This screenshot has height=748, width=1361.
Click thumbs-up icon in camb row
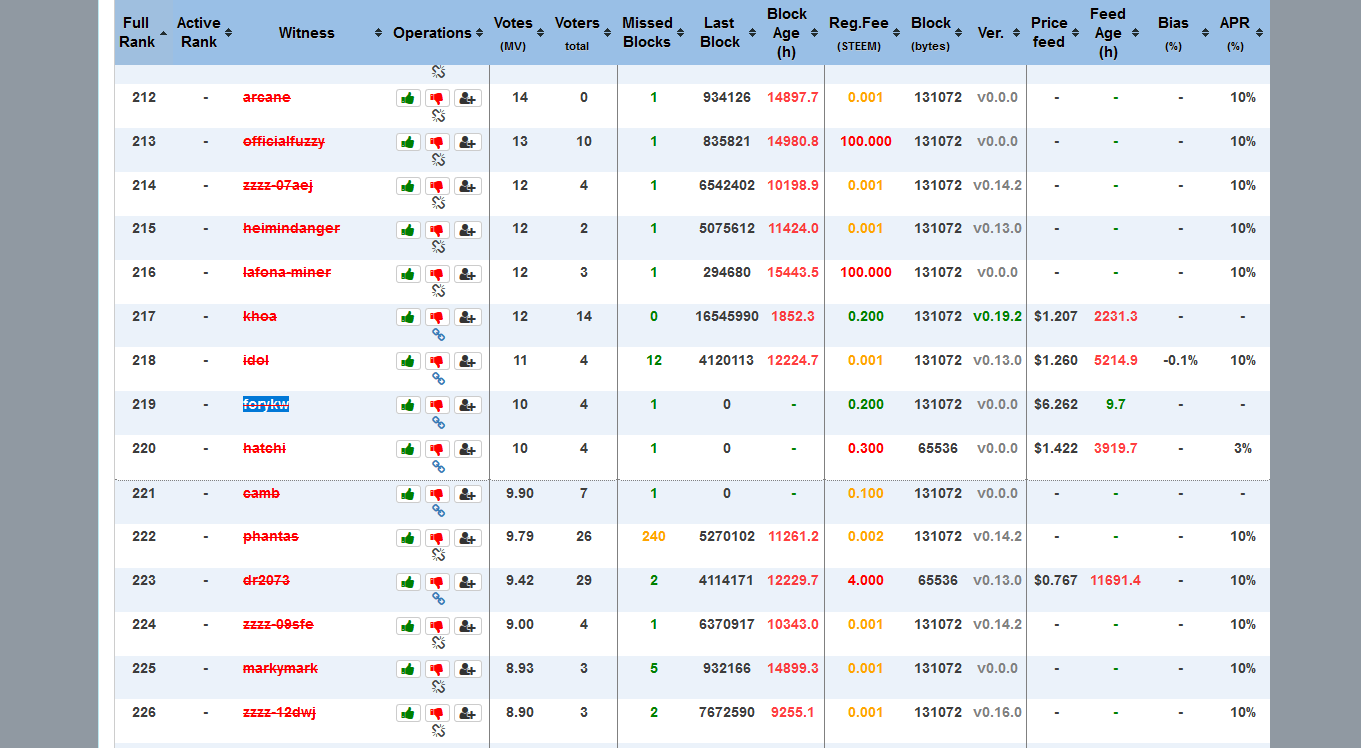[408, 494]
